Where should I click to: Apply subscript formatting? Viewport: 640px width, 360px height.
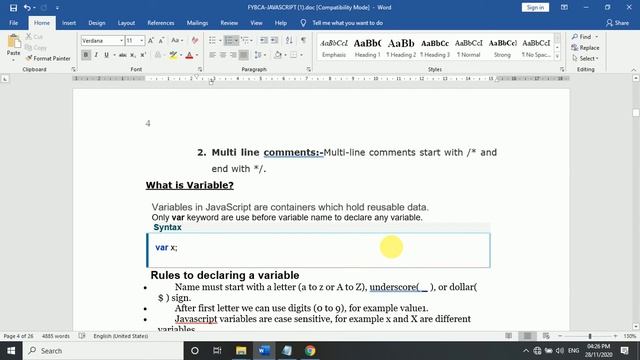pos(133,55)
